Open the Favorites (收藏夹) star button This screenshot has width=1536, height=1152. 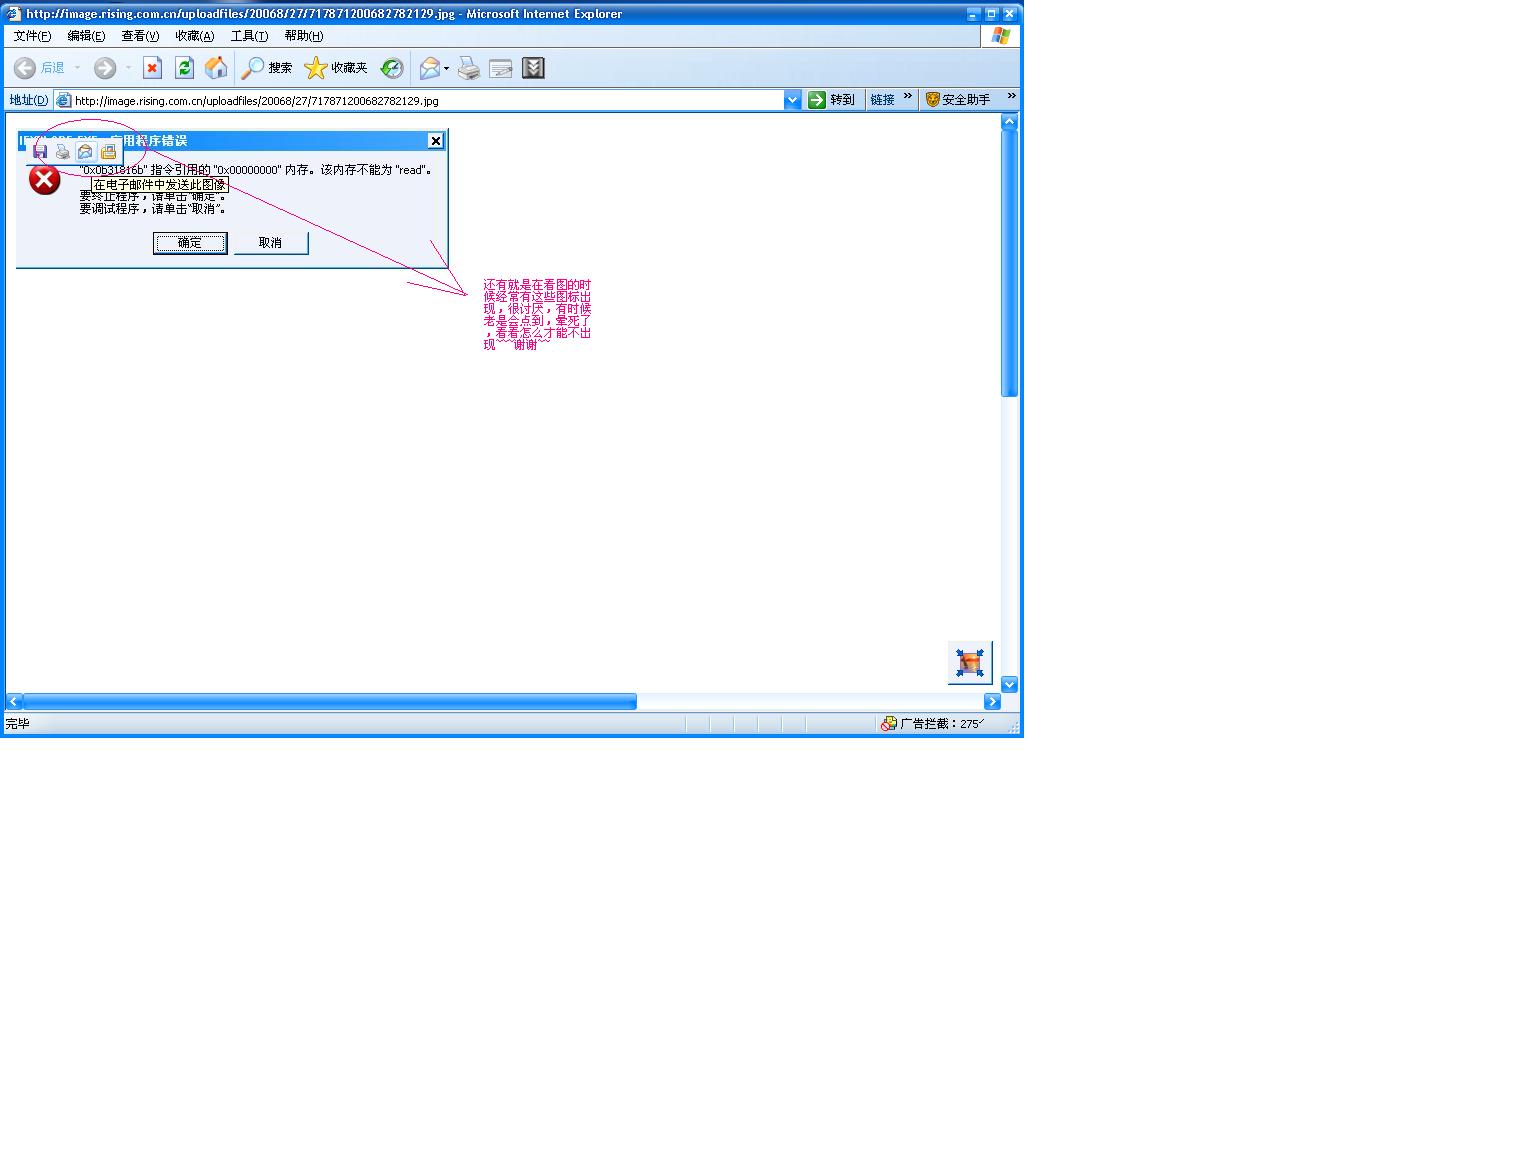pyautogui.click(x=336, y=68)
